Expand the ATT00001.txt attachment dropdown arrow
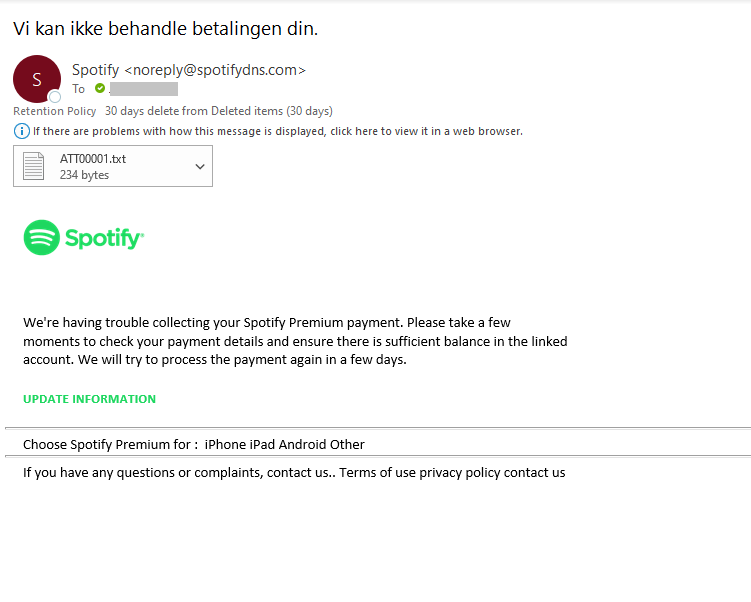The image size is (751, 602). (199, 166)
